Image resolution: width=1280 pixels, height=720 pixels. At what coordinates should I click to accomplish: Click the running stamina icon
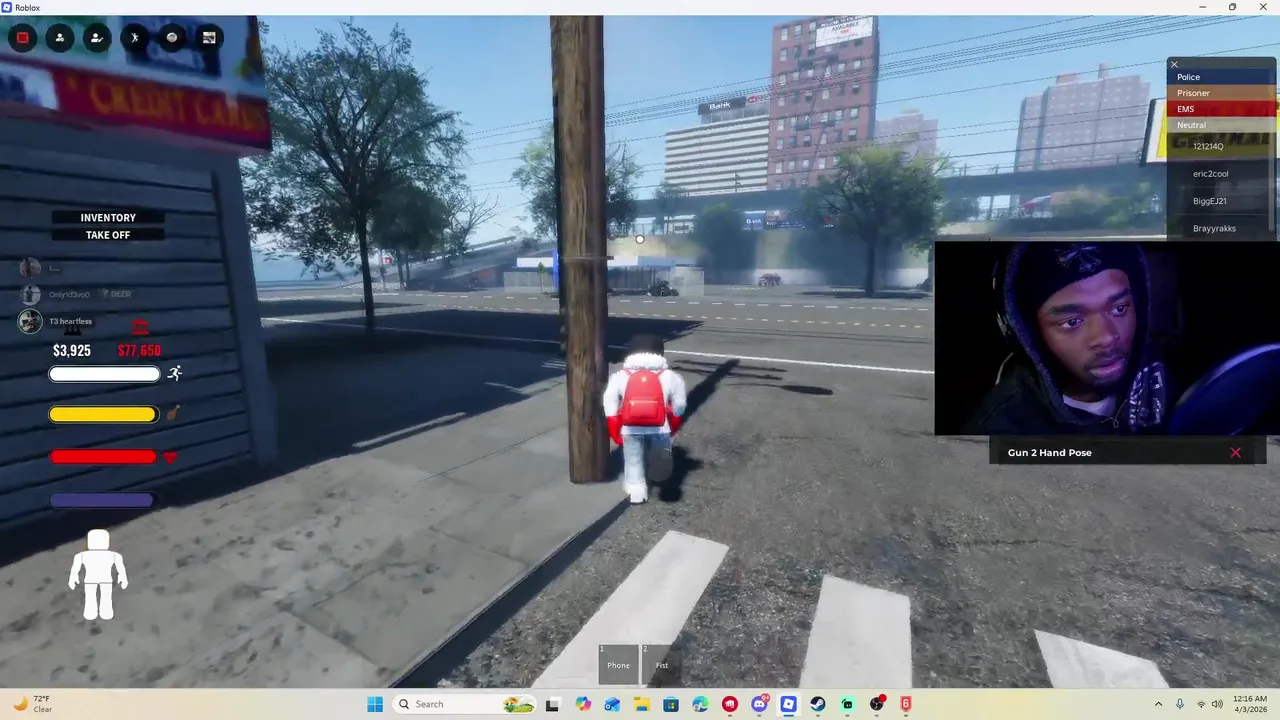(x=175, y=373)
